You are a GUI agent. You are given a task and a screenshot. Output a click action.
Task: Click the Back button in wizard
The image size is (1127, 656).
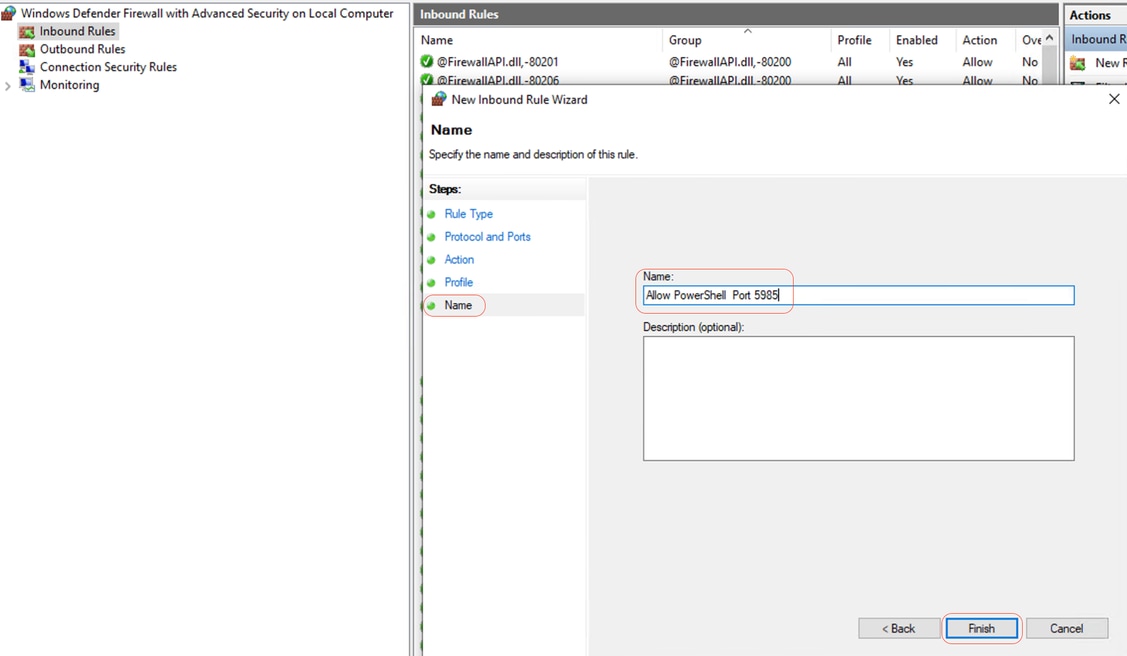(x=898, y=628)
